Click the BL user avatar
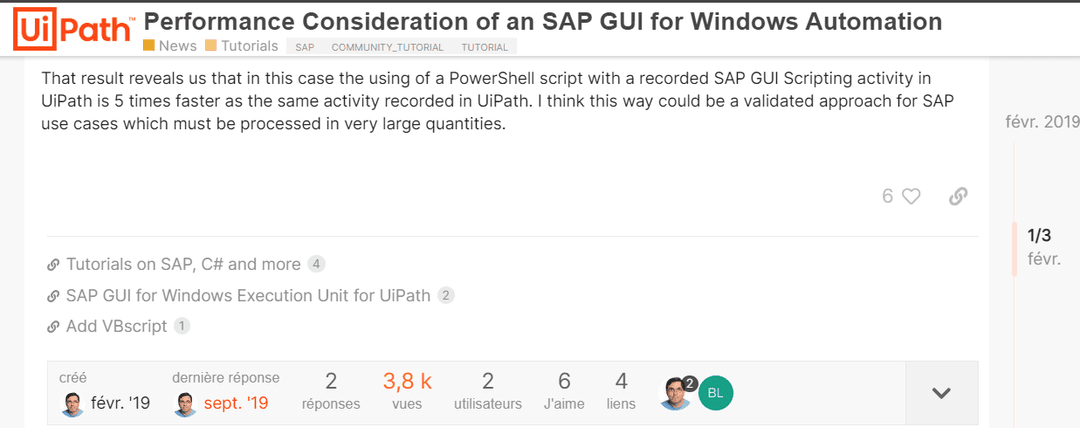Screen dimensions: 1080x428 [715, 393]
